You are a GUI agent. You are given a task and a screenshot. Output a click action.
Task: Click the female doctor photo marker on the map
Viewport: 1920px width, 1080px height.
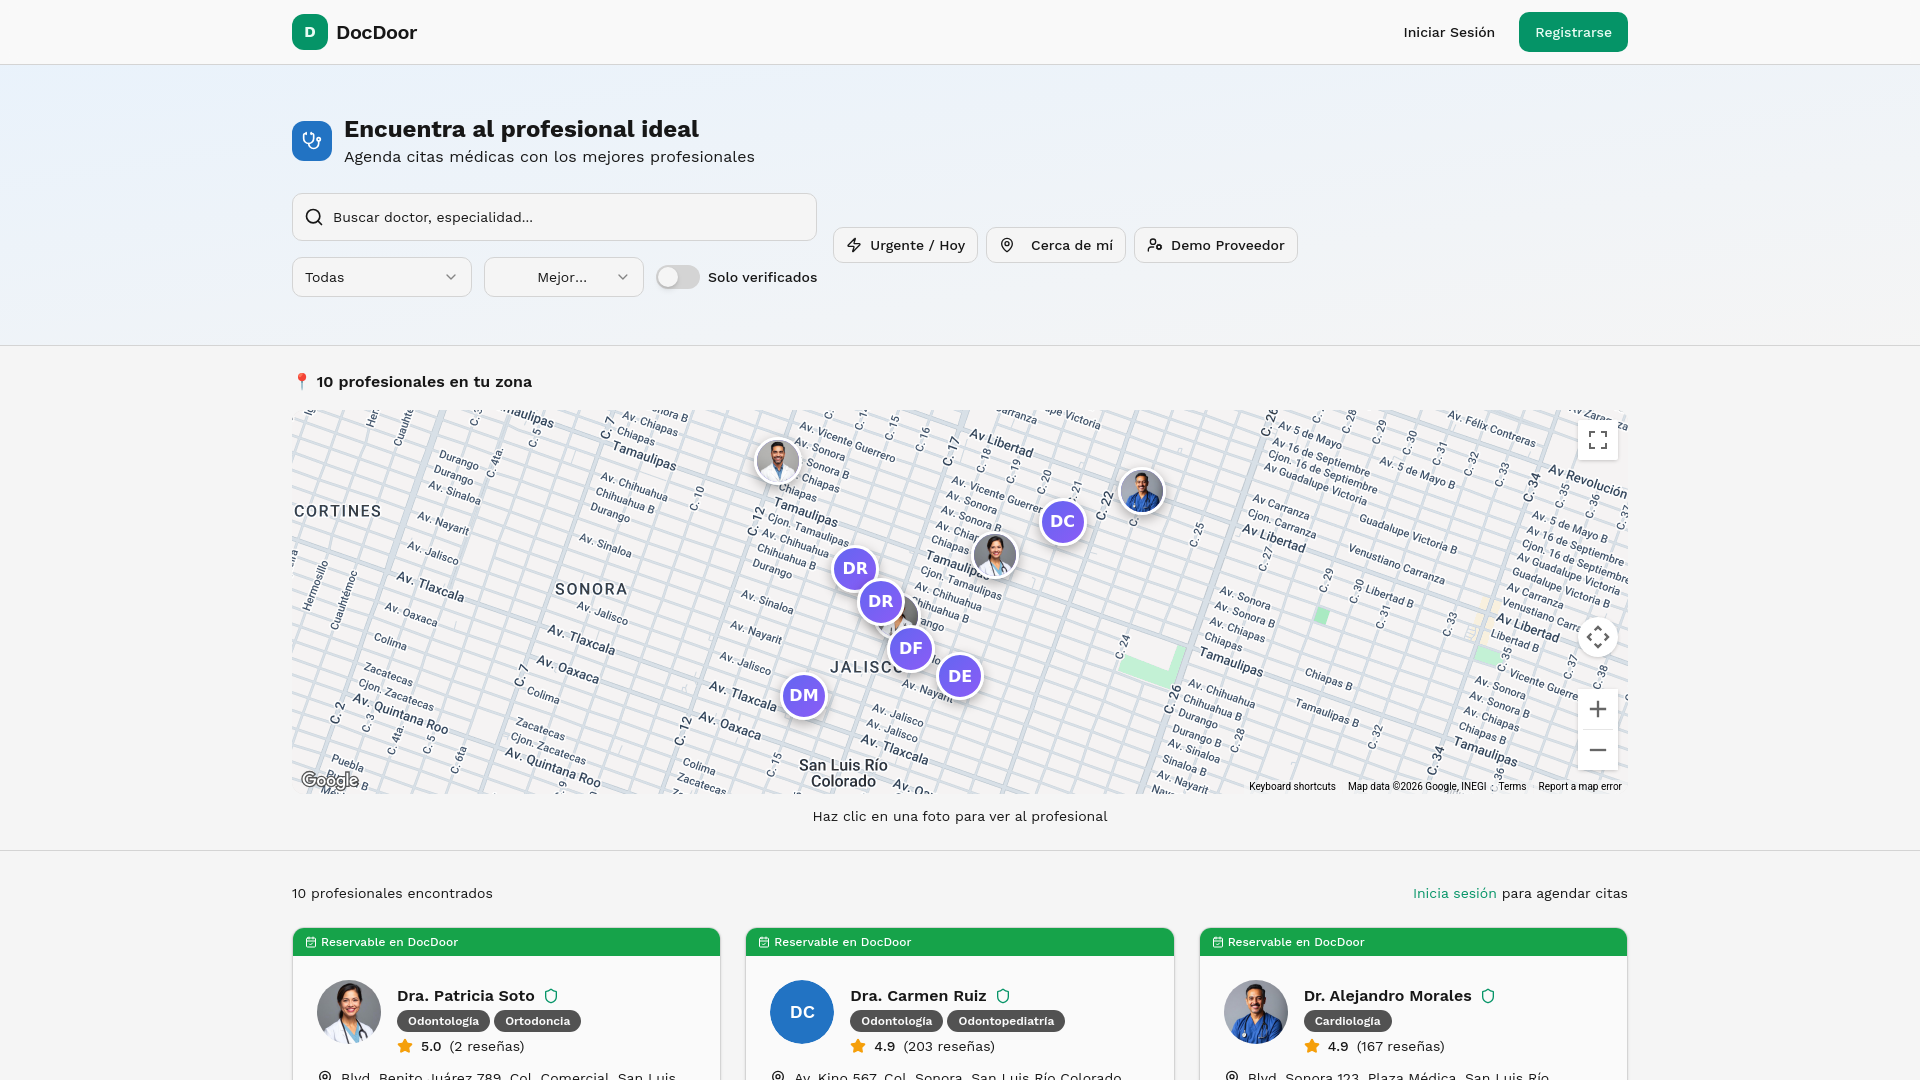995,555
